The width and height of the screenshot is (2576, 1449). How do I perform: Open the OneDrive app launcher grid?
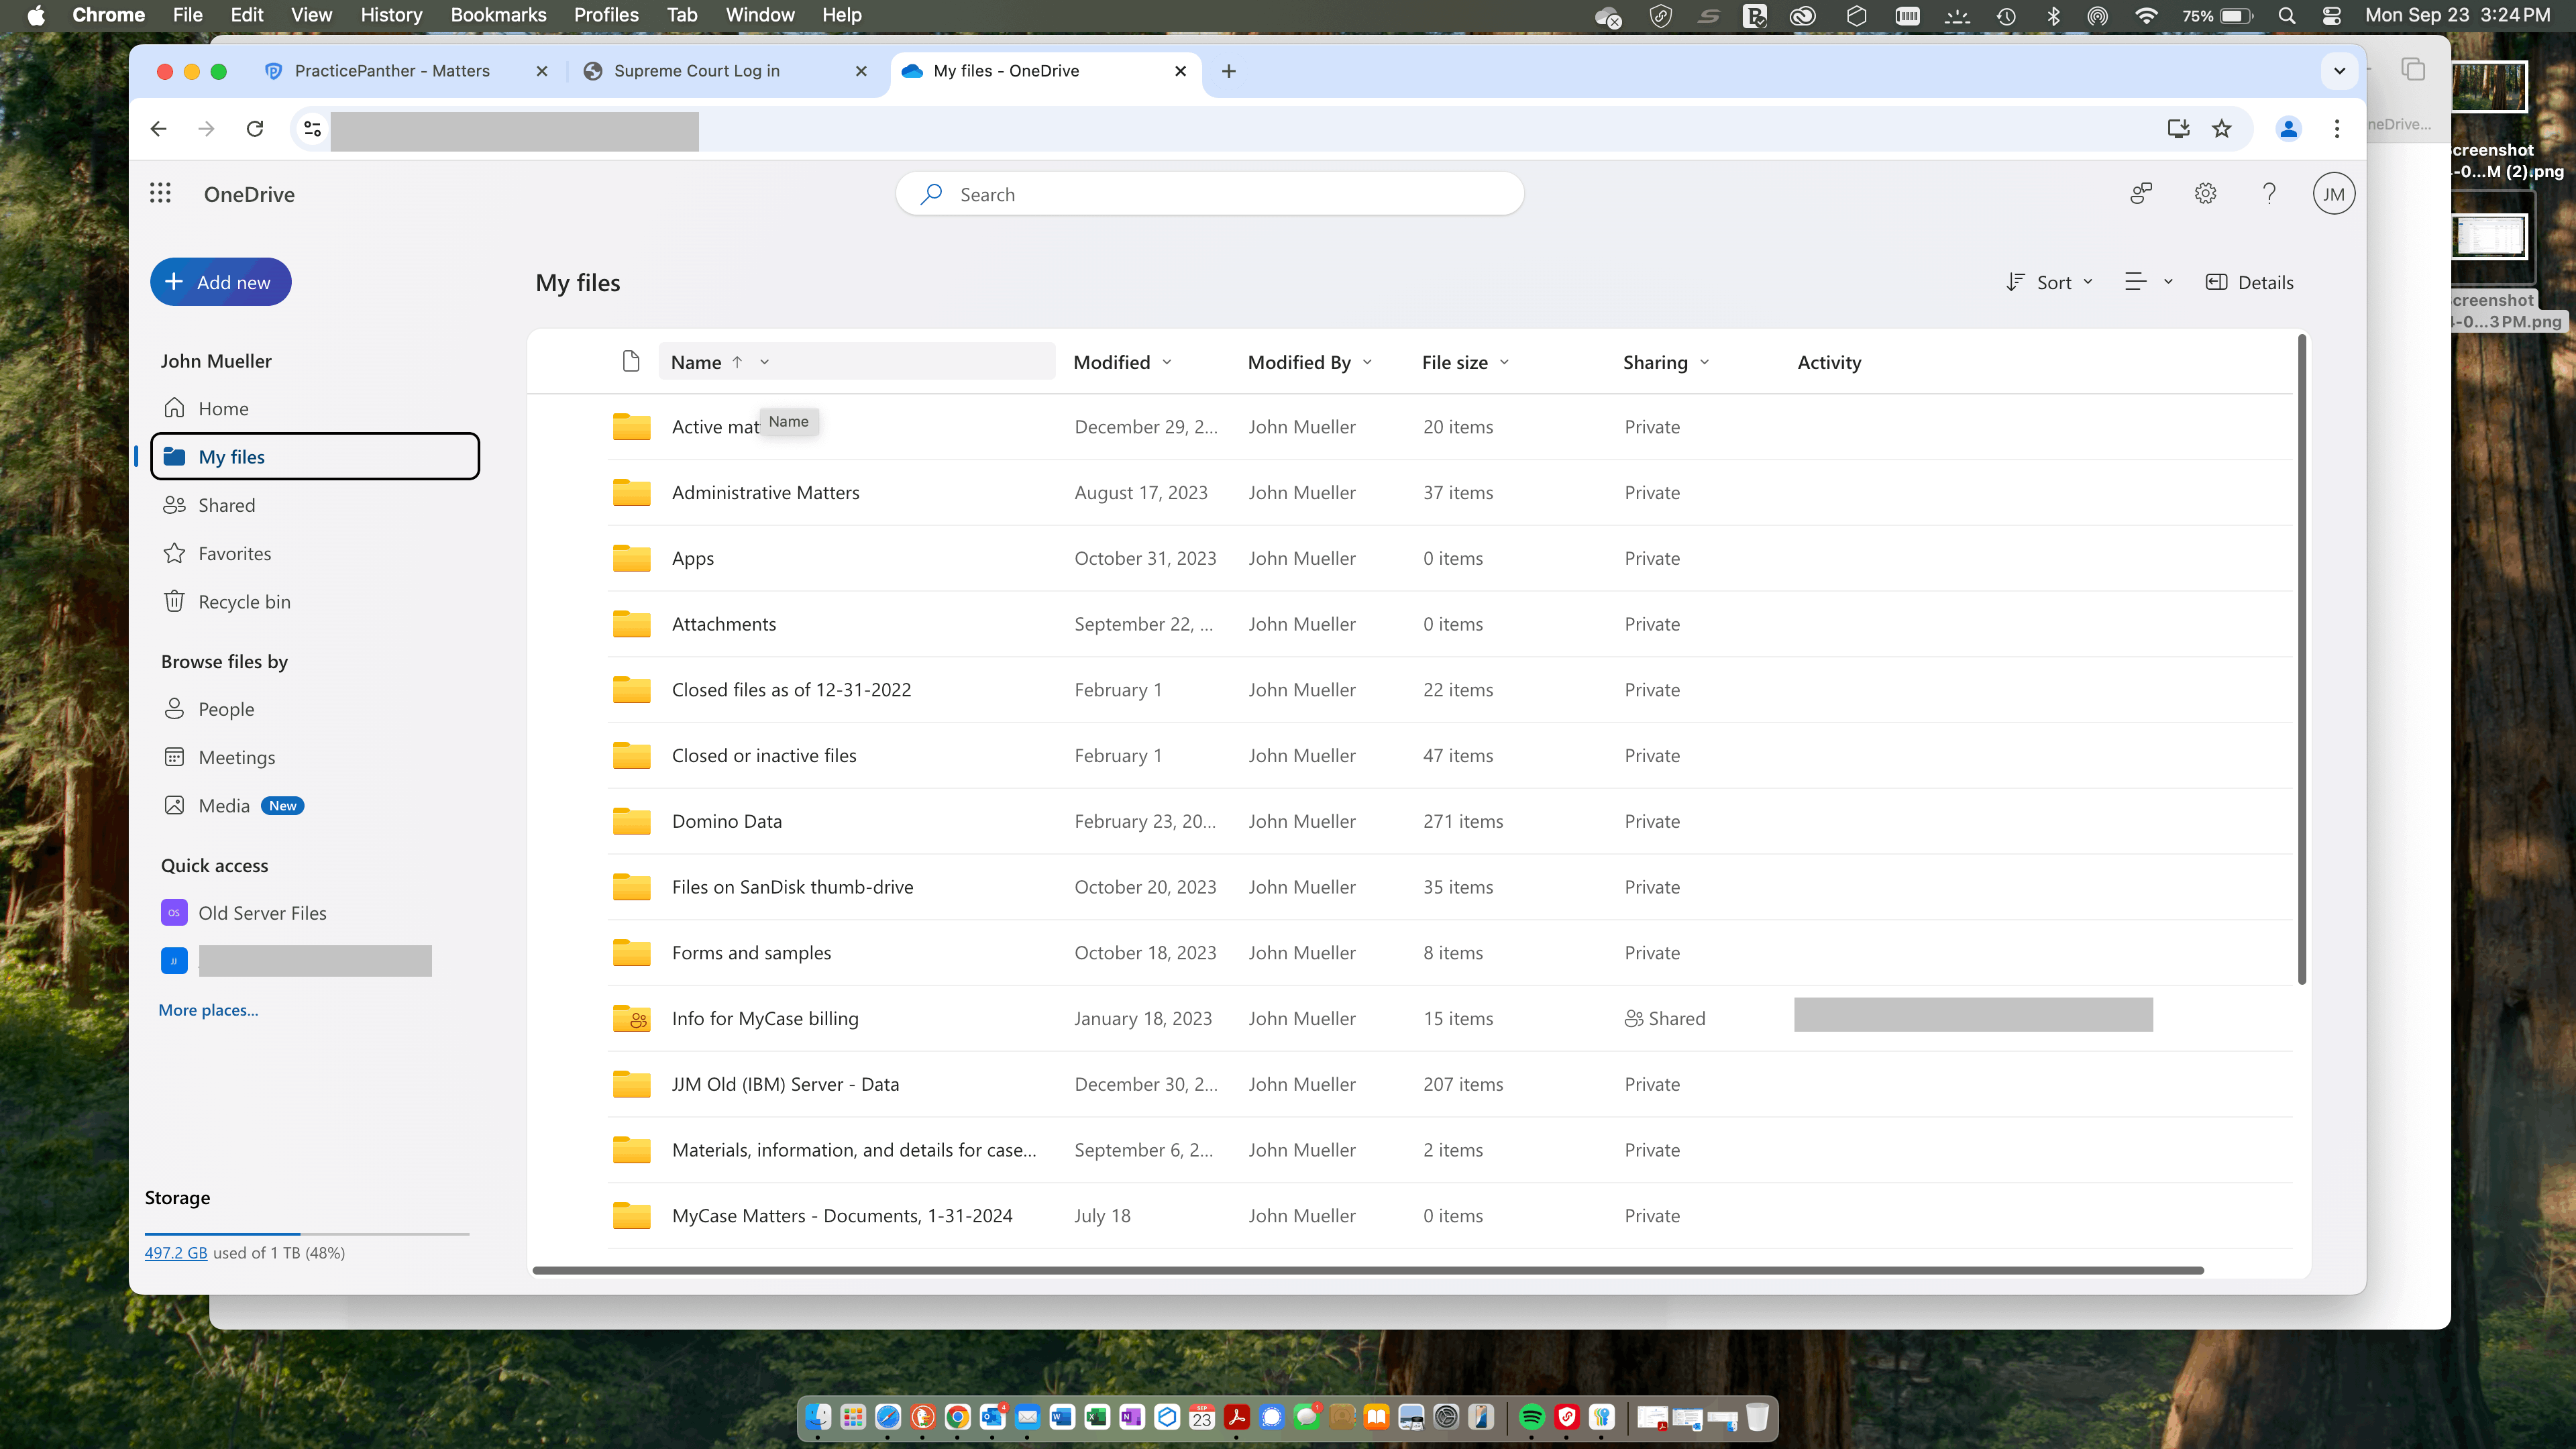coord(160,194)
